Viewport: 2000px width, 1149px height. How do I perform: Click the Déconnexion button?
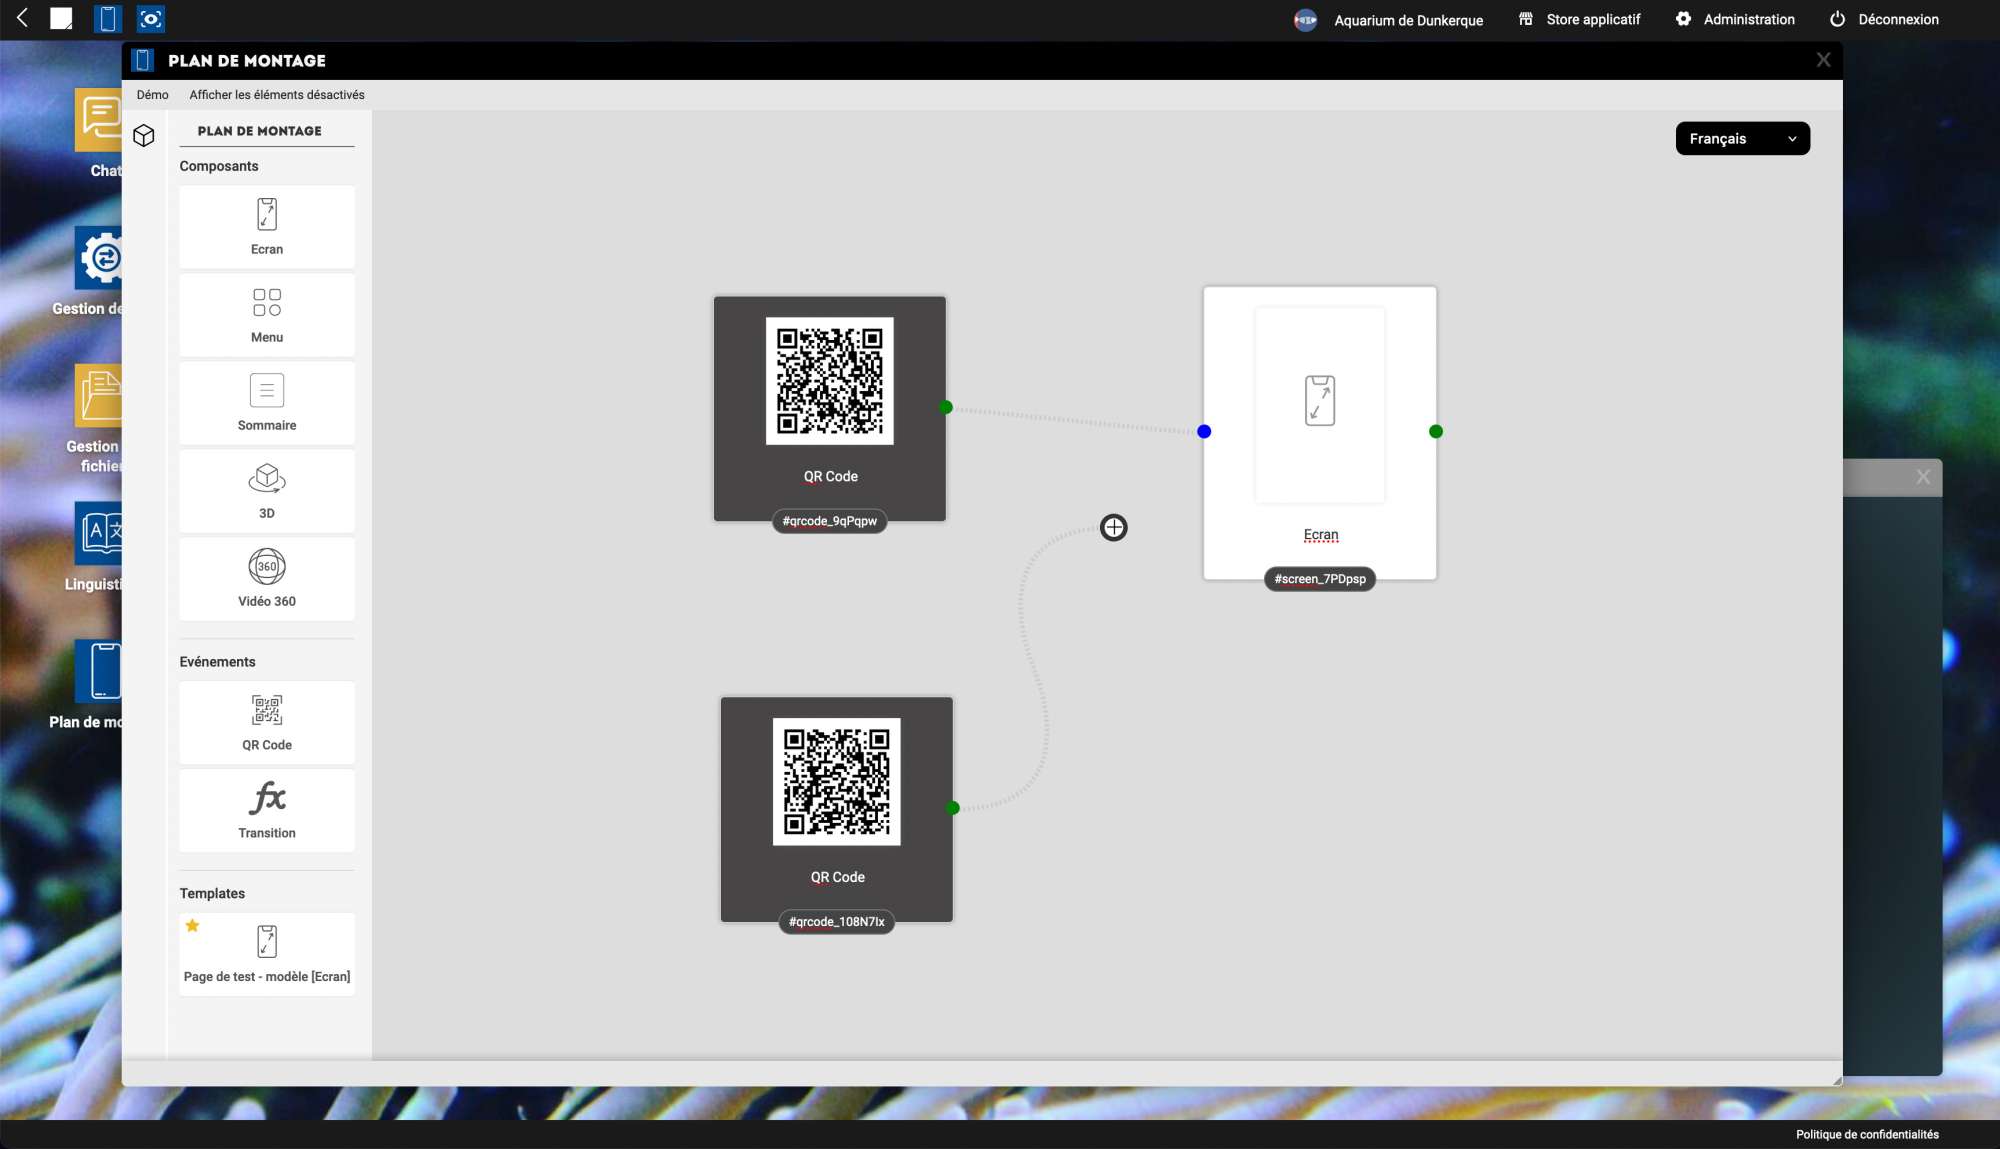pos(1884,20)
